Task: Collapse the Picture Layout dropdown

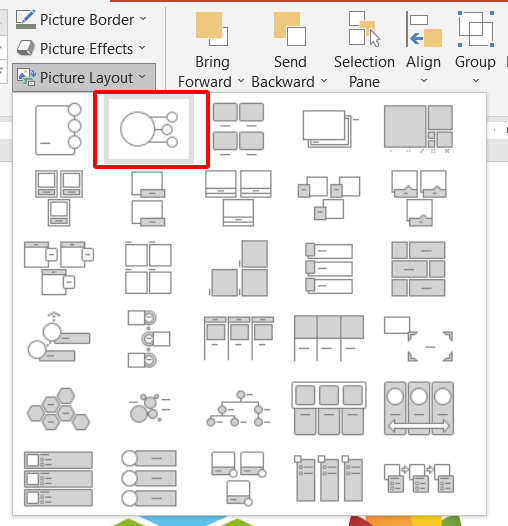Action: coord(84,77)
